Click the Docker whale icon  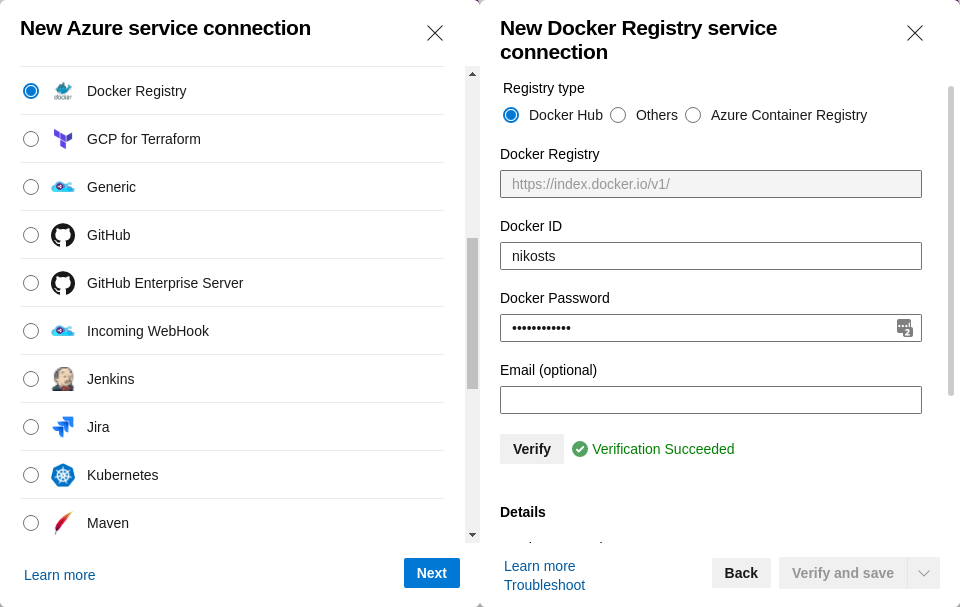(63, 91)
